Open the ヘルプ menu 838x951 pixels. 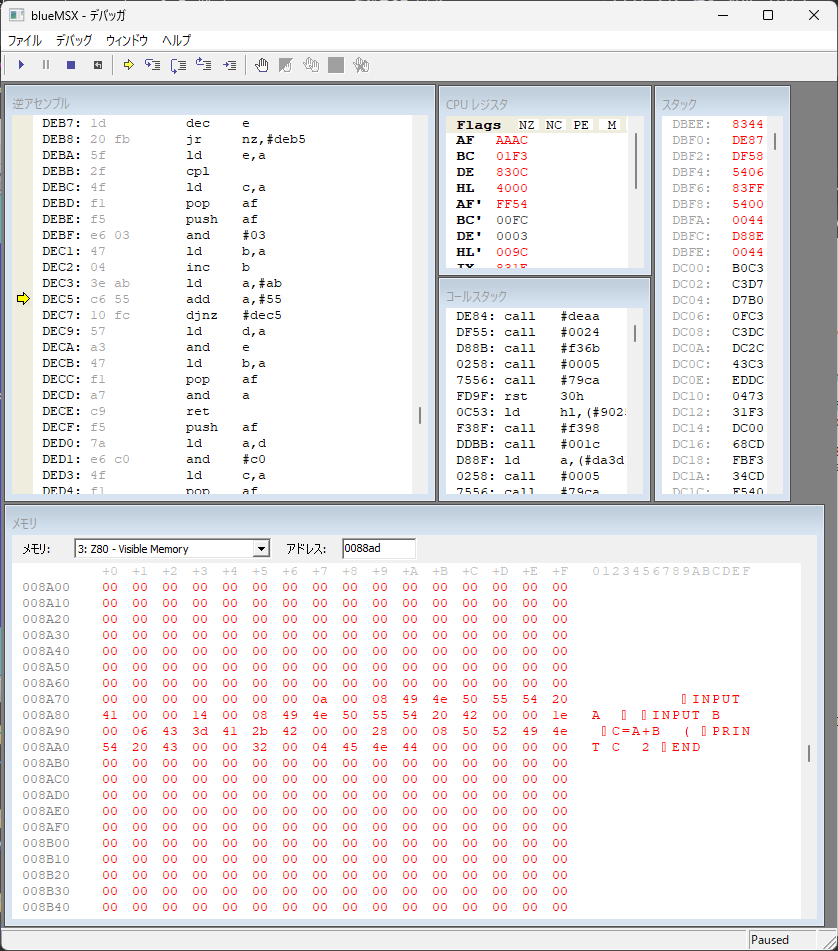[176, 41]
